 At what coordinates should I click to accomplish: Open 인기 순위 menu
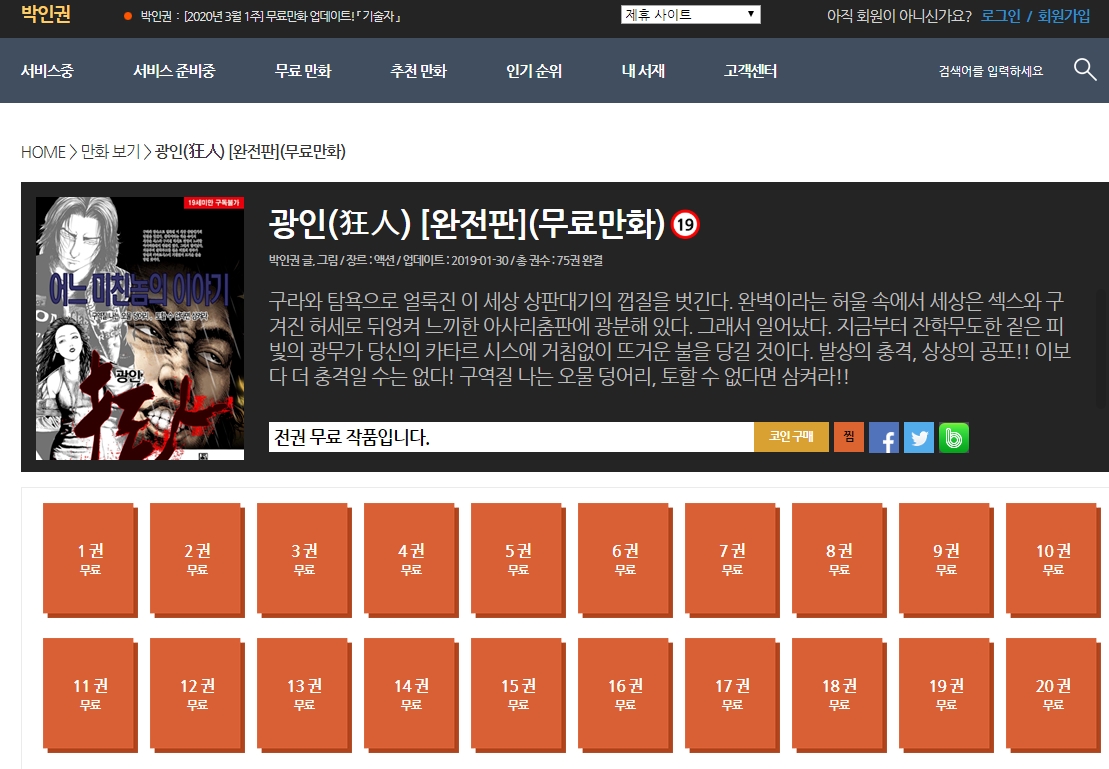click(533, 71)
